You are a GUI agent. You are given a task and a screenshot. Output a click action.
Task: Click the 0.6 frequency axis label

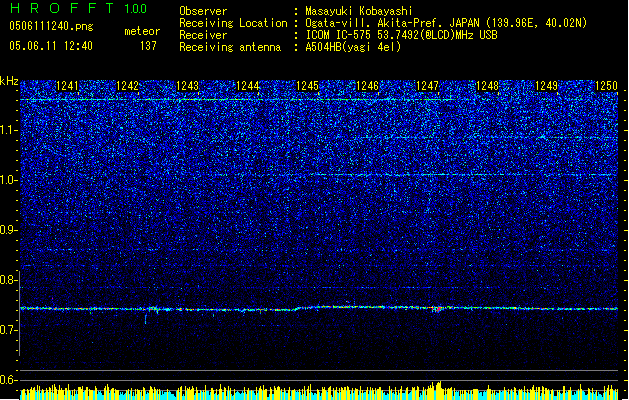(x=9, y=380)
